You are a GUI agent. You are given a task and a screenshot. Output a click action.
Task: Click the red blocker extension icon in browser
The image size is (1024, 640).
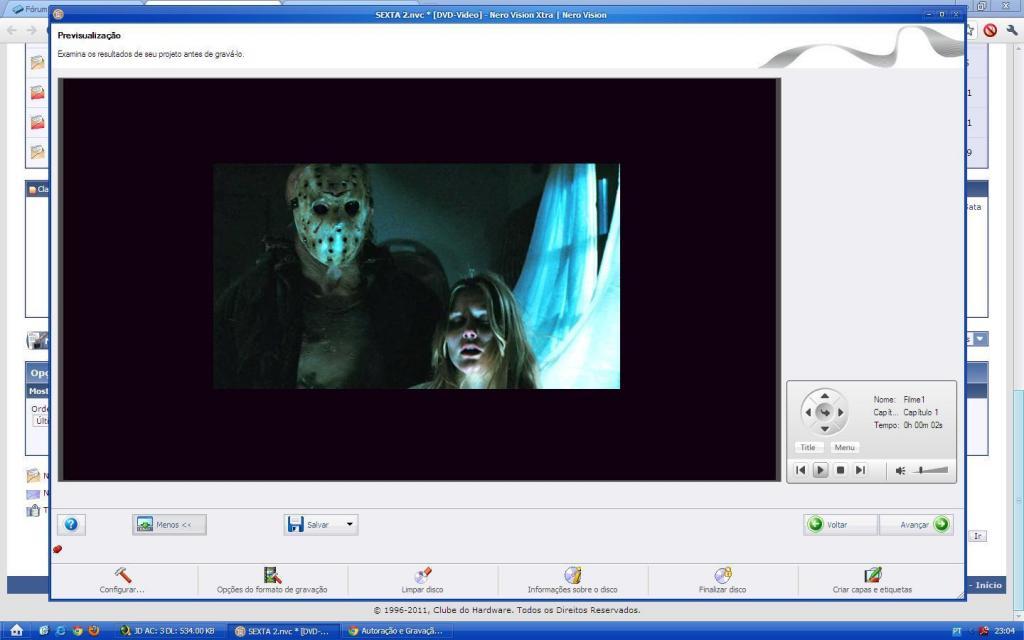point(990,30)
